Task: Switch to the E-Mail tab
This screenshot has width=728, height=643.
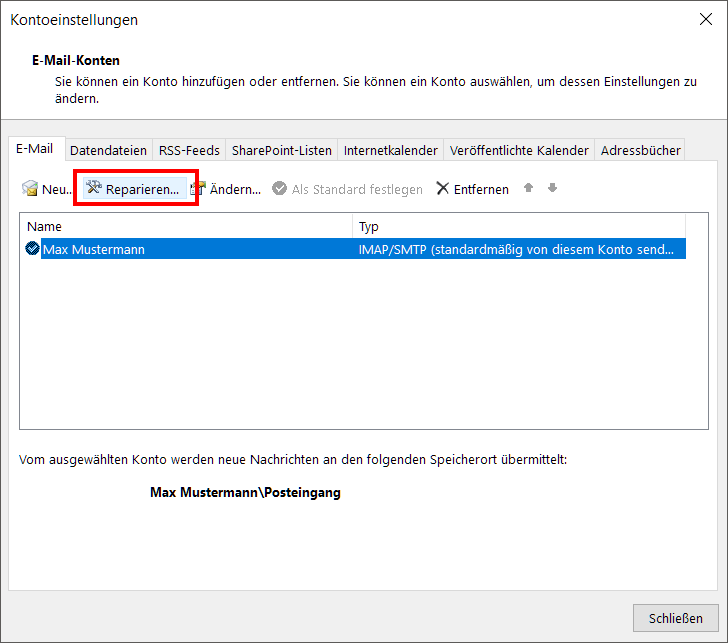Action: (35, 149)
